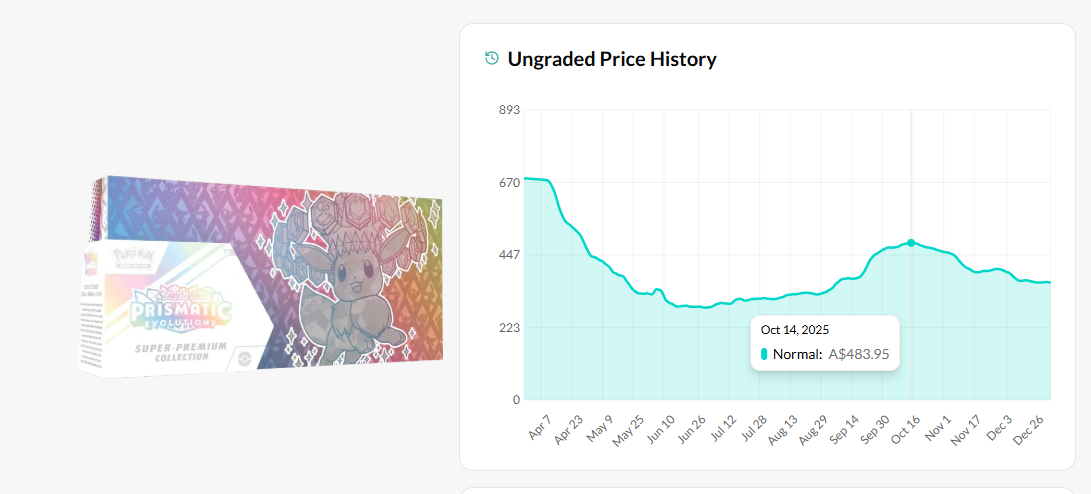Select the Dec 26 date label
The width and height of the screenshot is (1091, 494).
[1030, 431]
